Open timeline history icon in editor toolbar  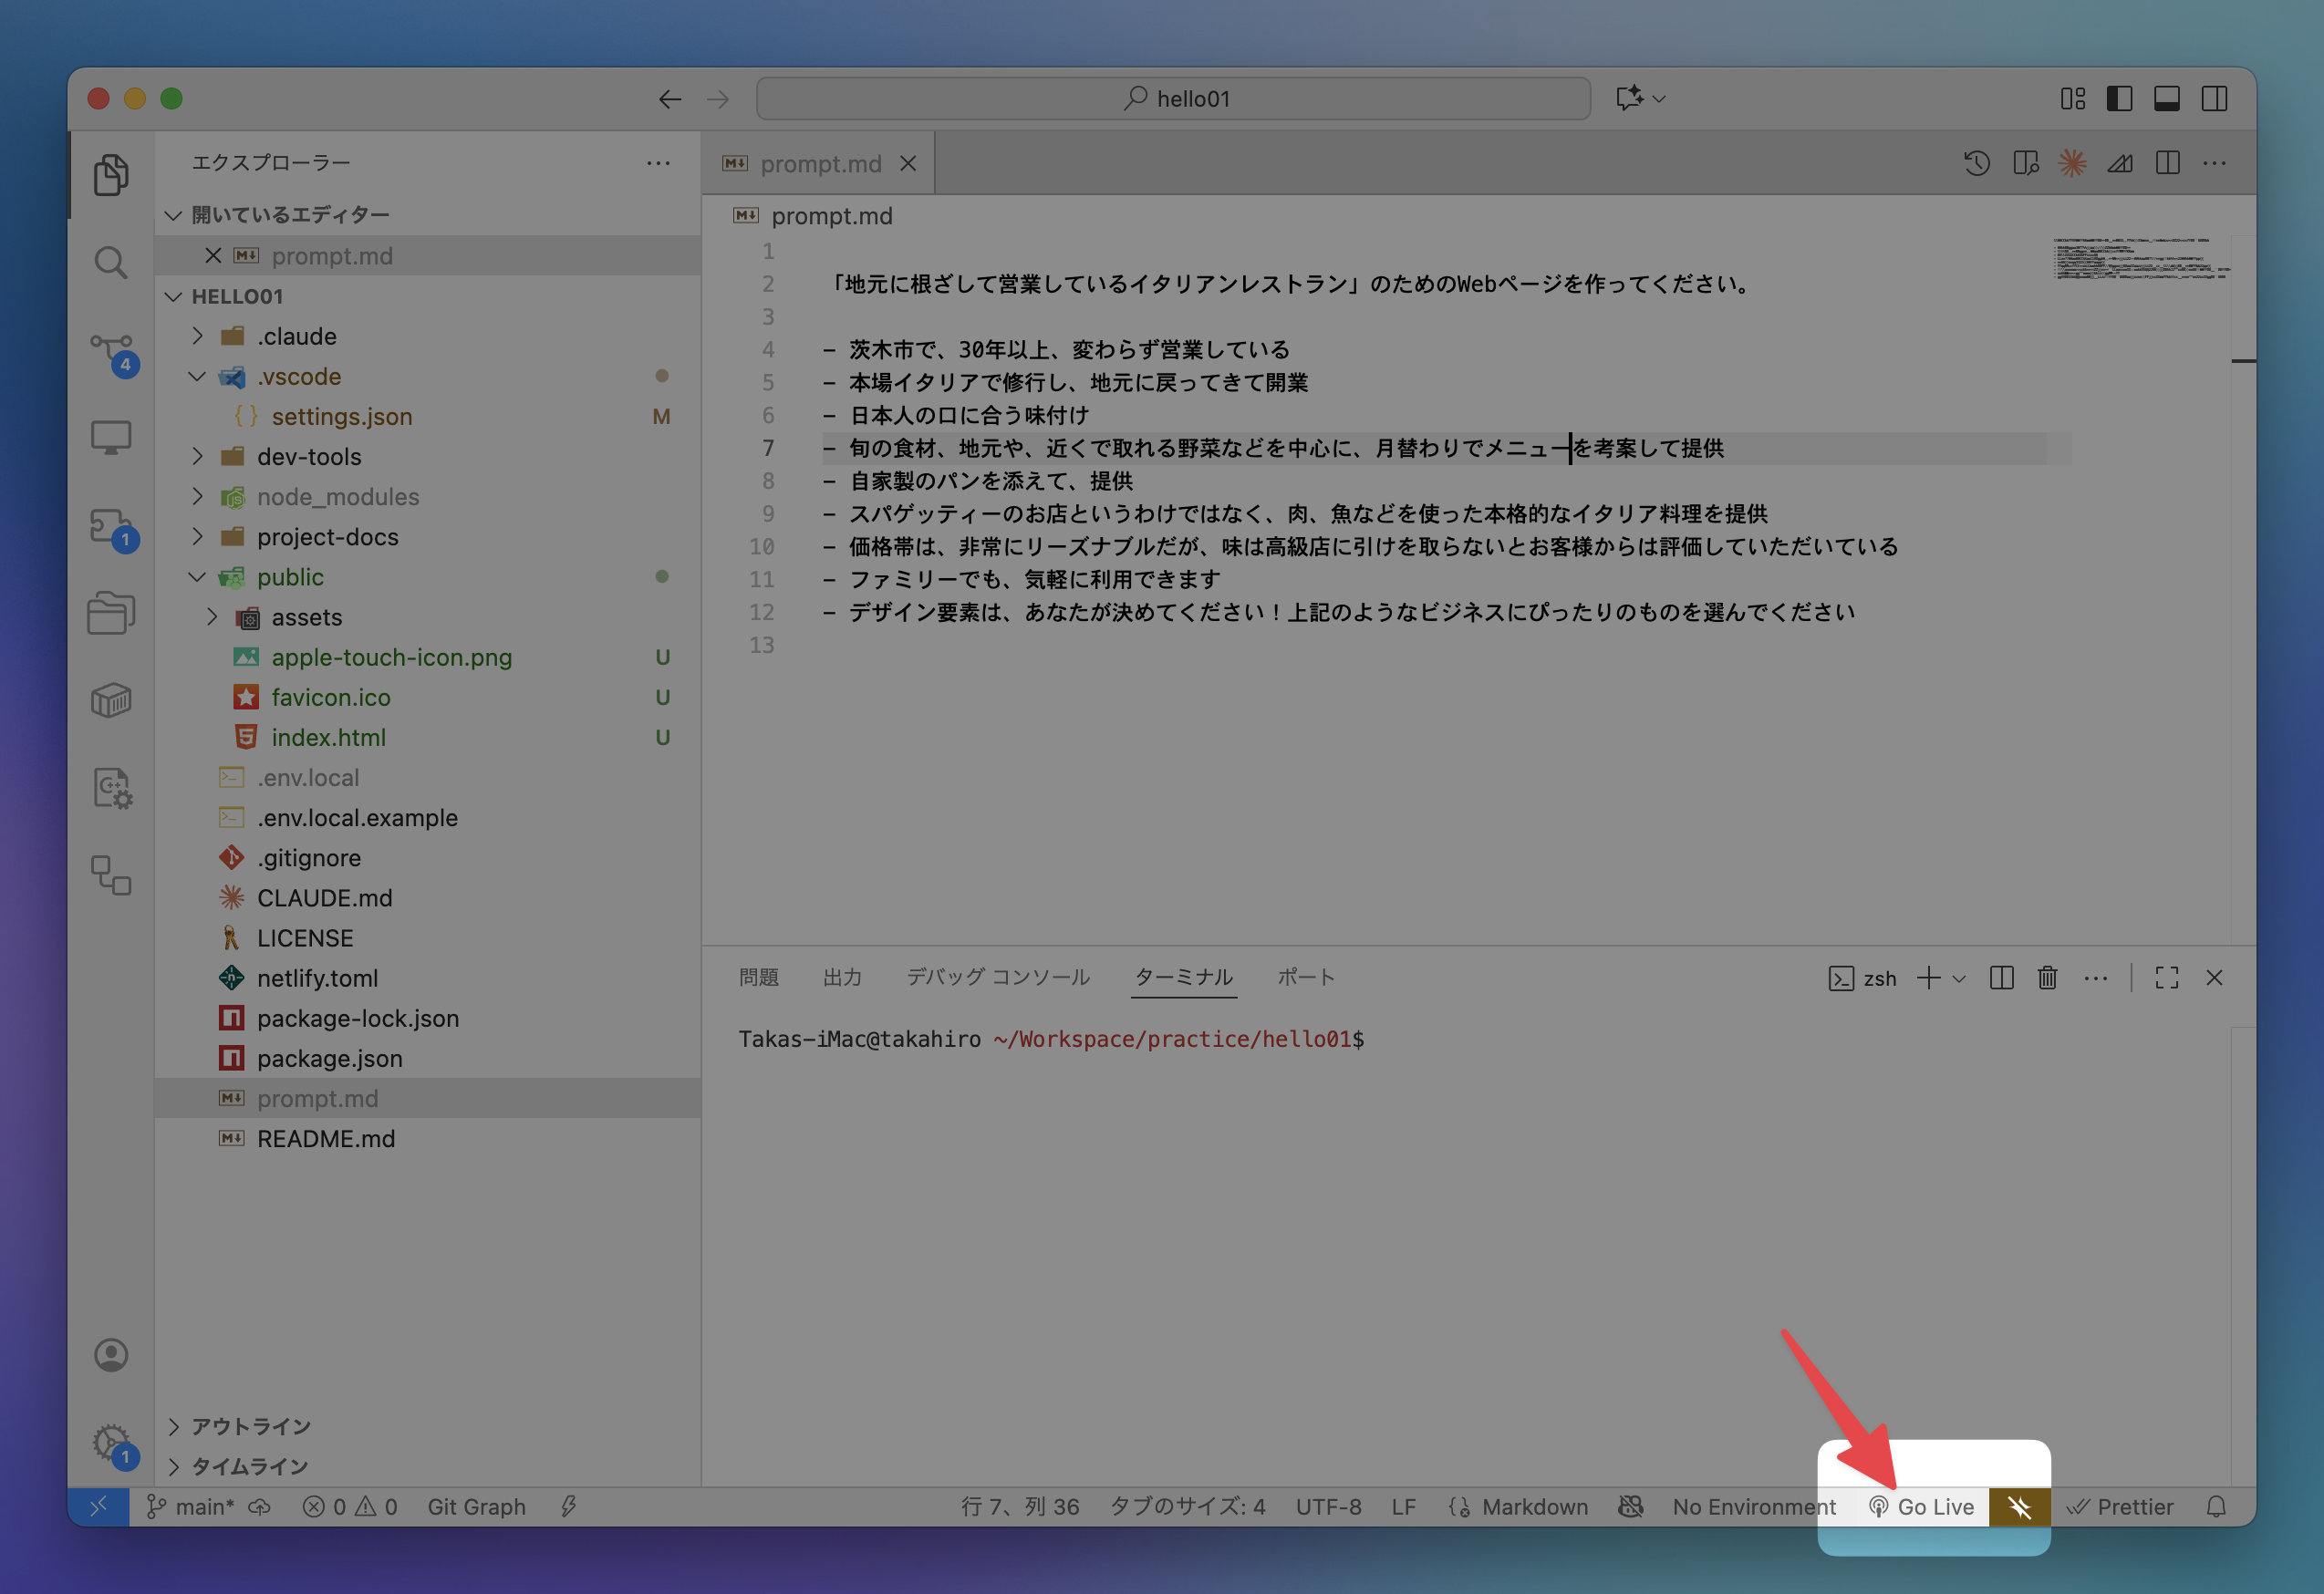(1977, 163)
